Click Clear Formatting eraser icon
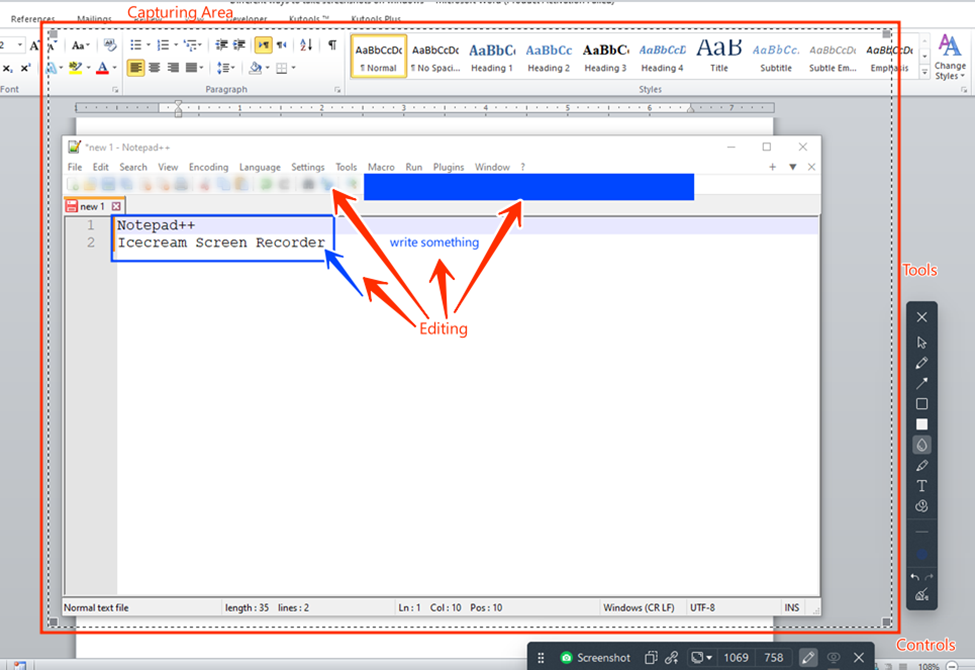The image size is (975, 670). pos(110,45)
